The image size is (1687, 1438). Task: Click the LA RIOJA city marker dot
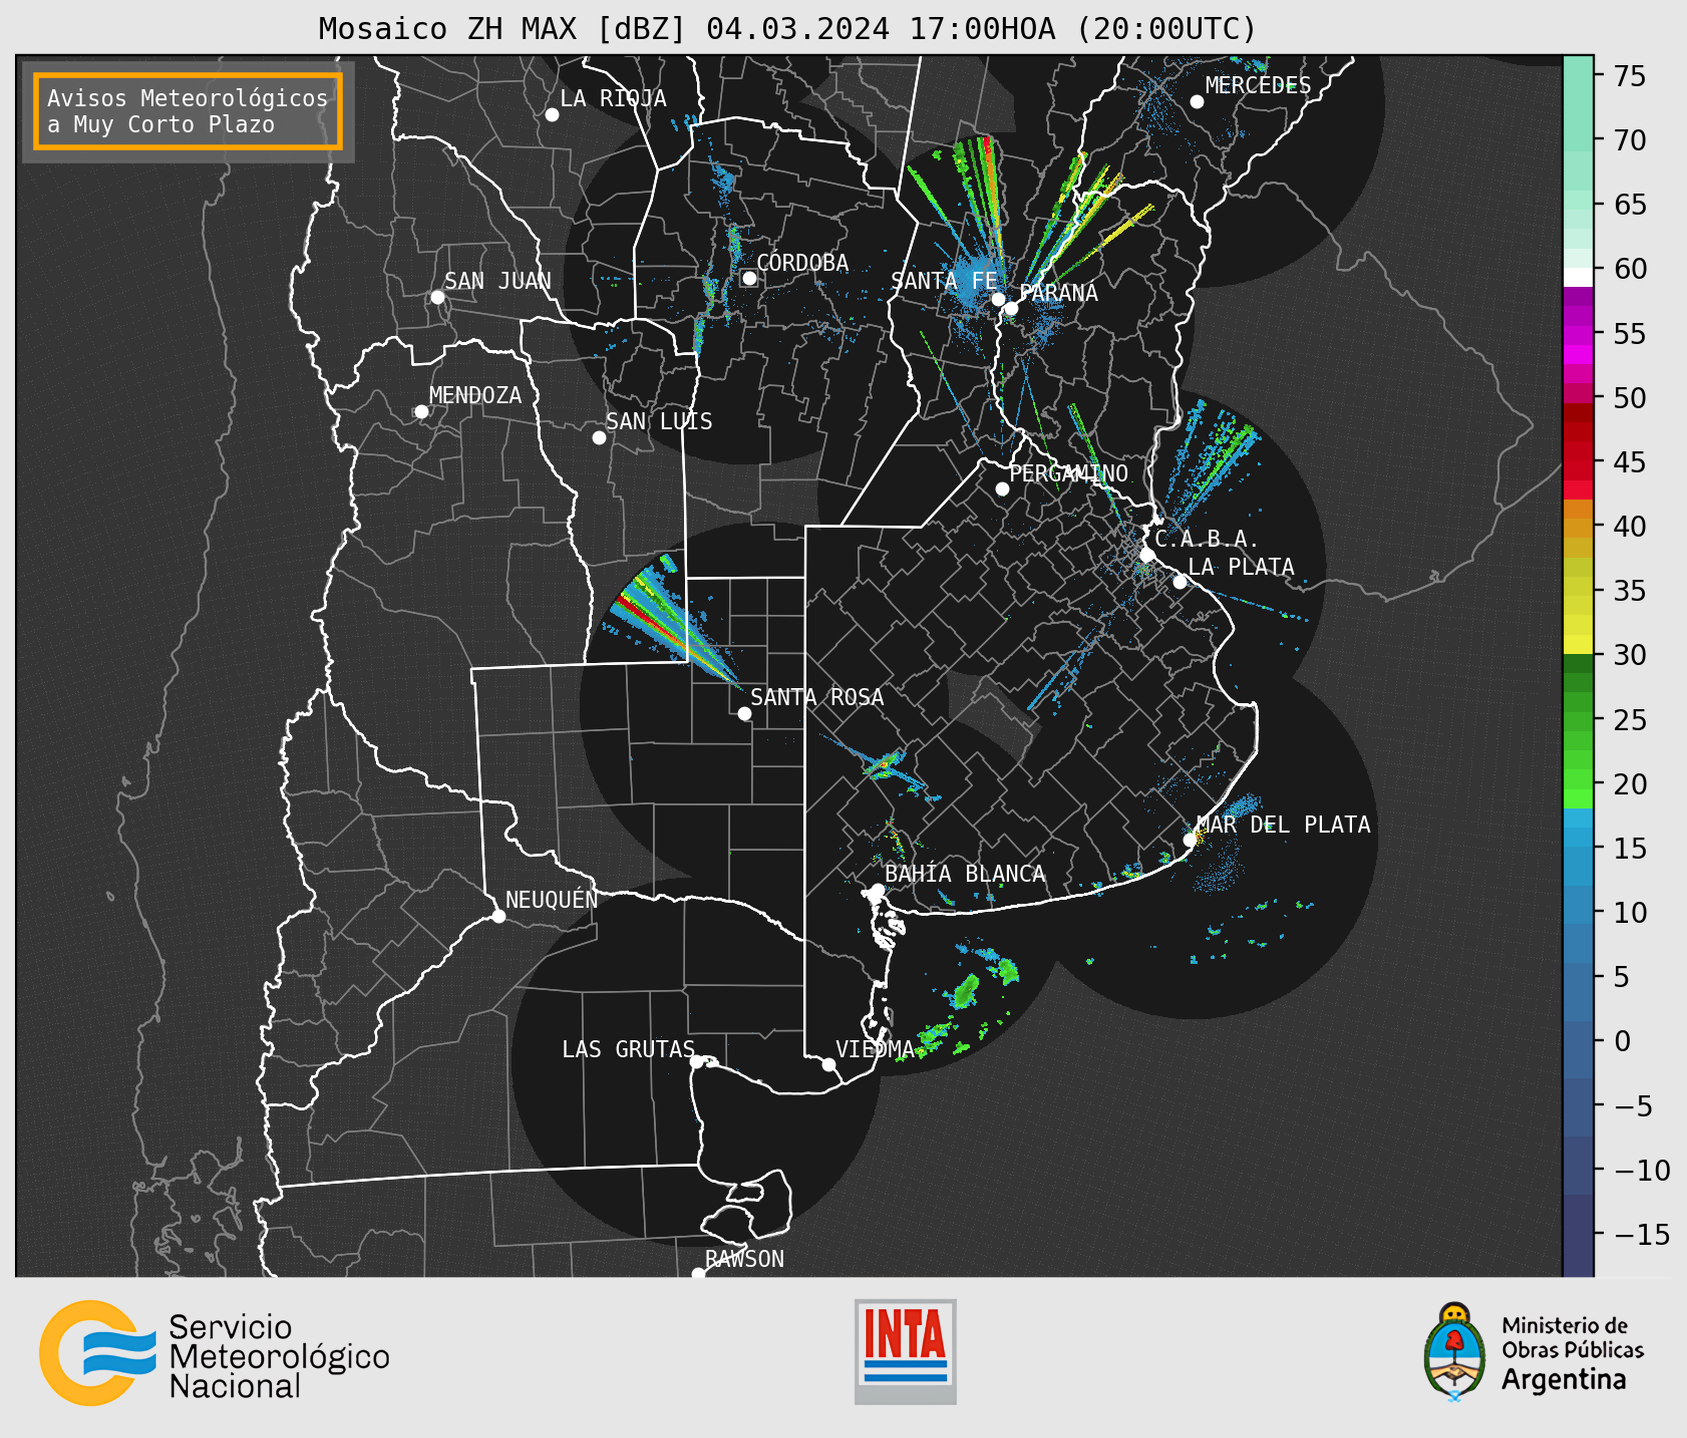coord(552,115)
